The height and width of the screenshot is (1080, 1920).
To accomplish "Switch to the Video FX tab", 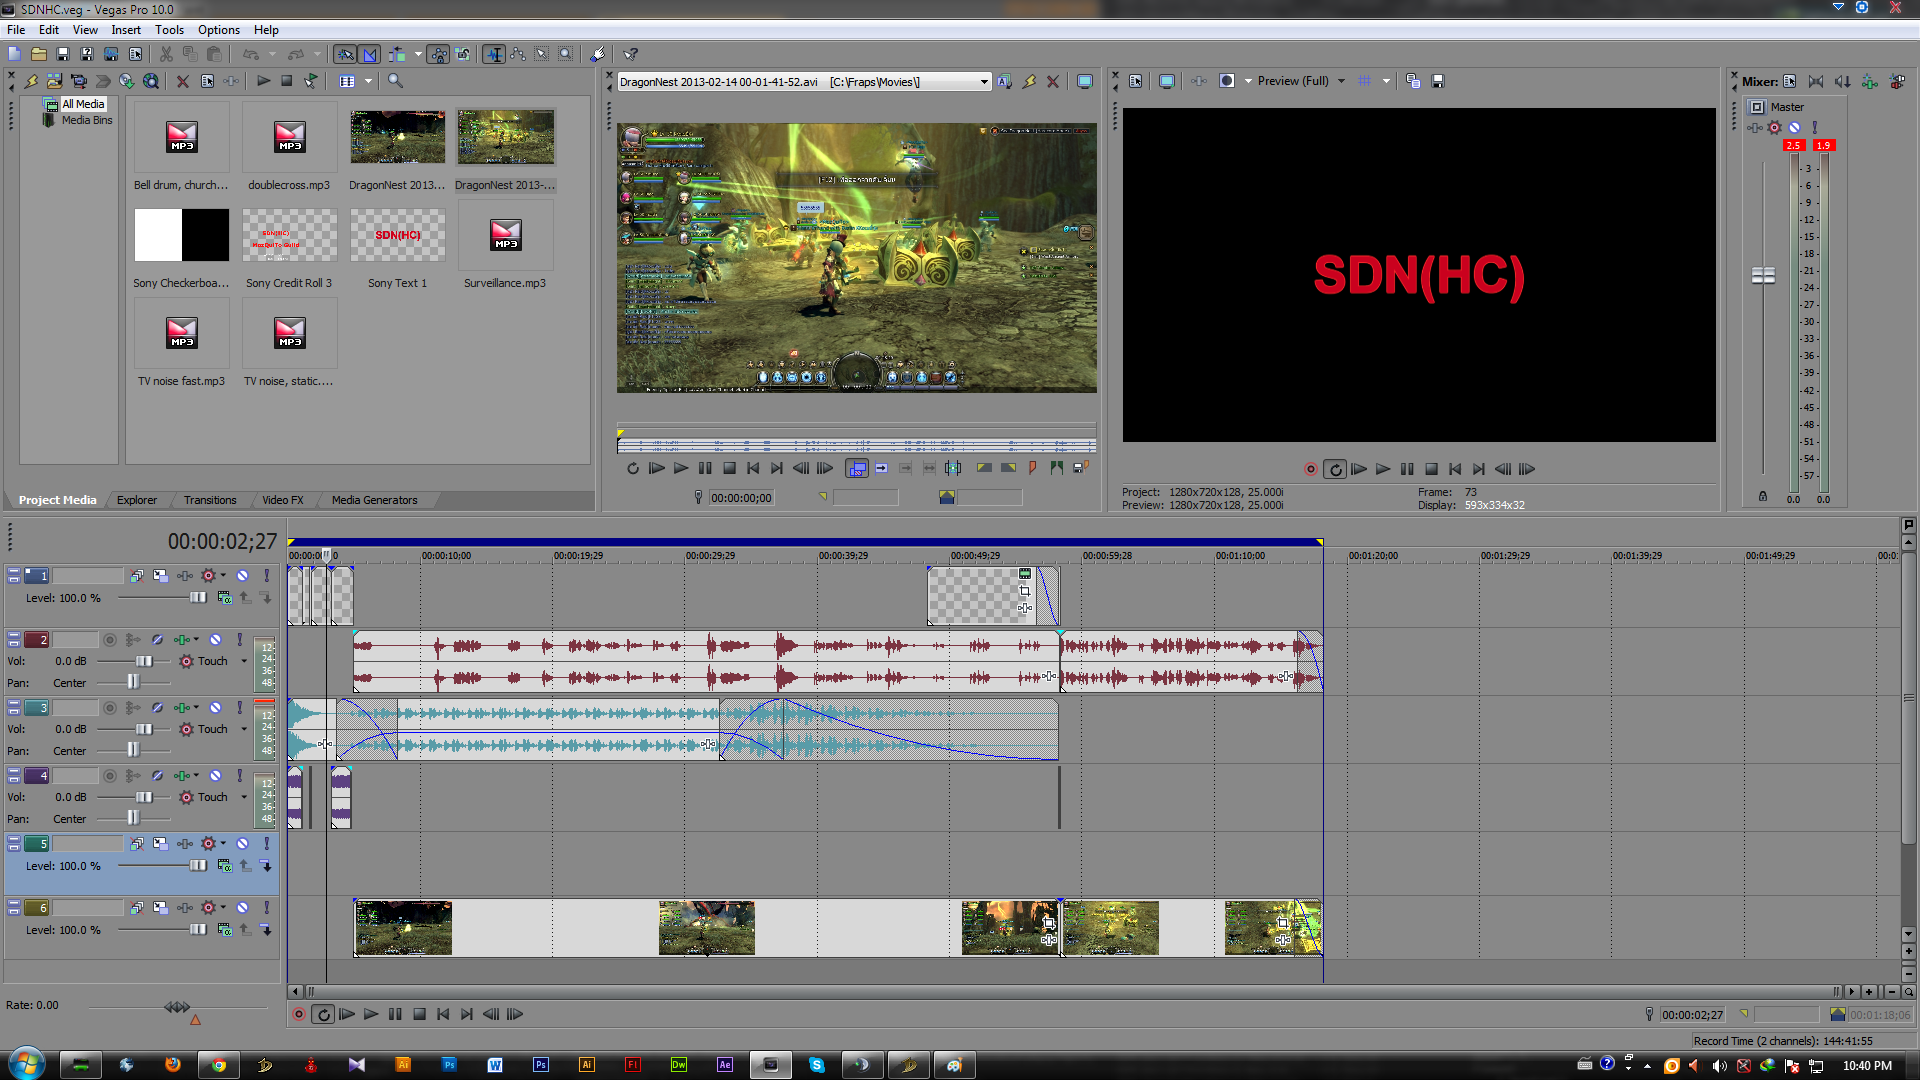I will coord(282,500).
